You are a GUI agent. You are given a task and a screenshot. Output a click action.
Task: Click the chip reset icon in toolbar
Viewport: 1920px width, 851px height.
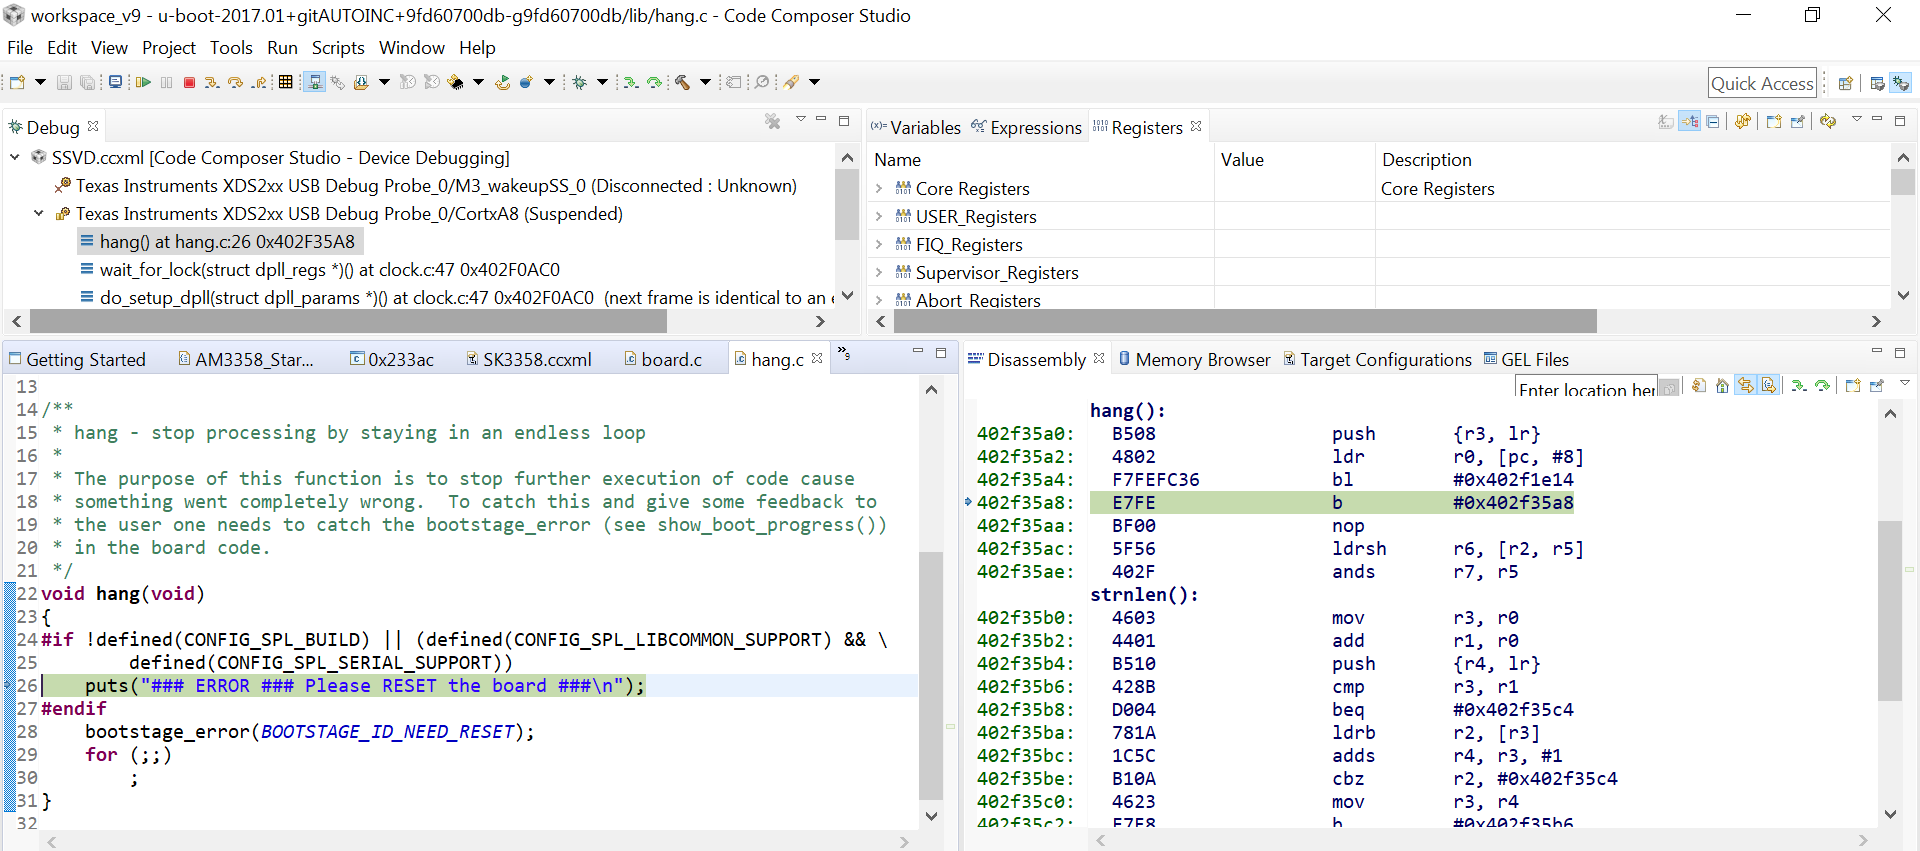coord(455,82)
